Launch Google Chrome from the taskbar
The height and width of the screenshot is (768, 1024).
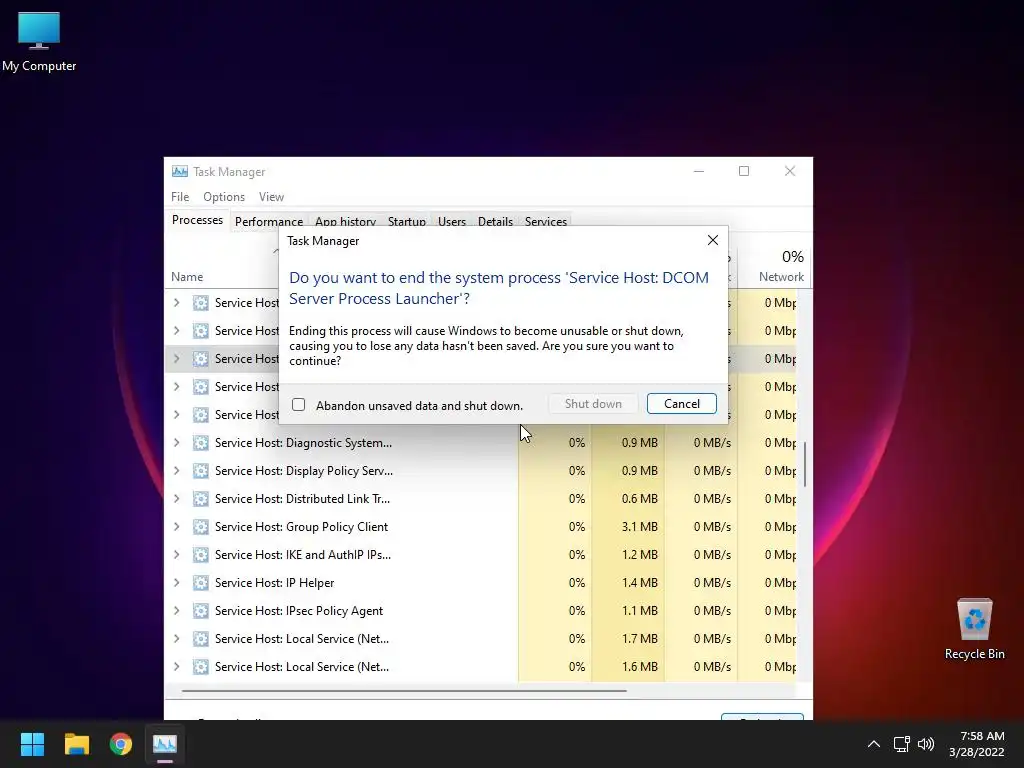(x=120, y=744)
